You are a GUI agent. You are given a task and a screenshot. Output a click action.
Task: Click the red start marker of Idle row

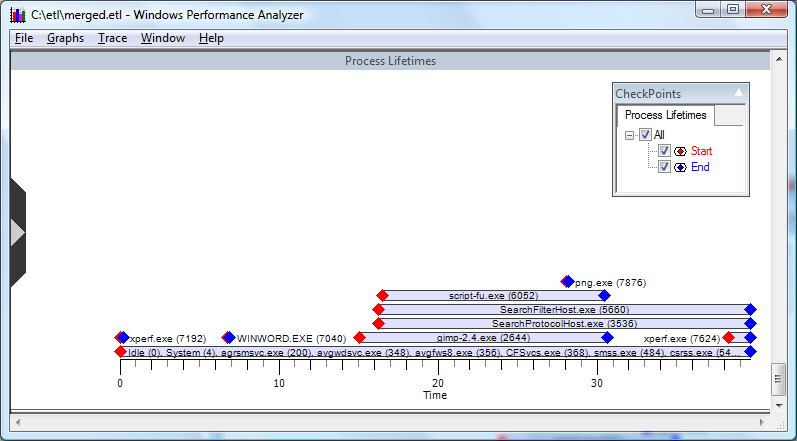[120, 352]
